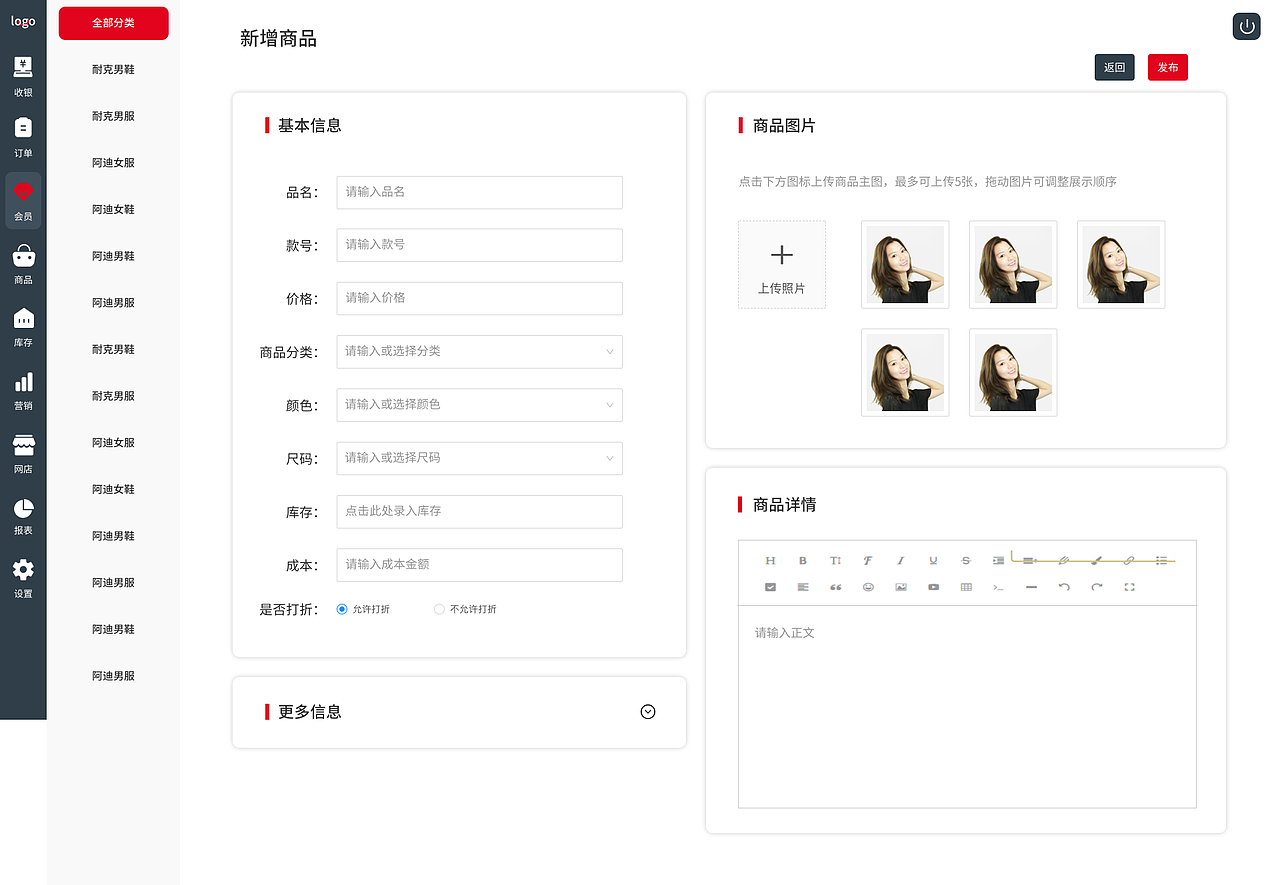
Task: Select the 允许打折 radio option
Action: 341,608
